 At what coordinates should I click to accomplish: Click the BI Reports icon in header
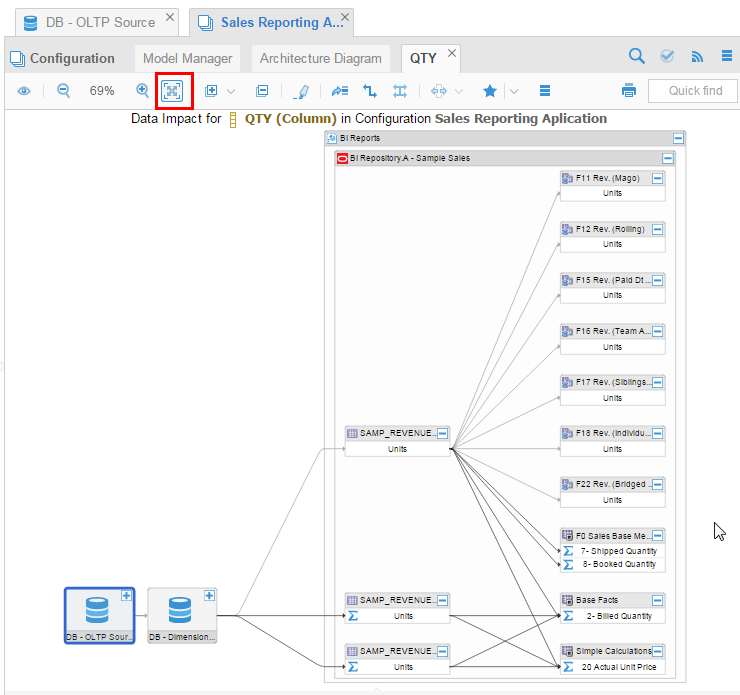332,138
